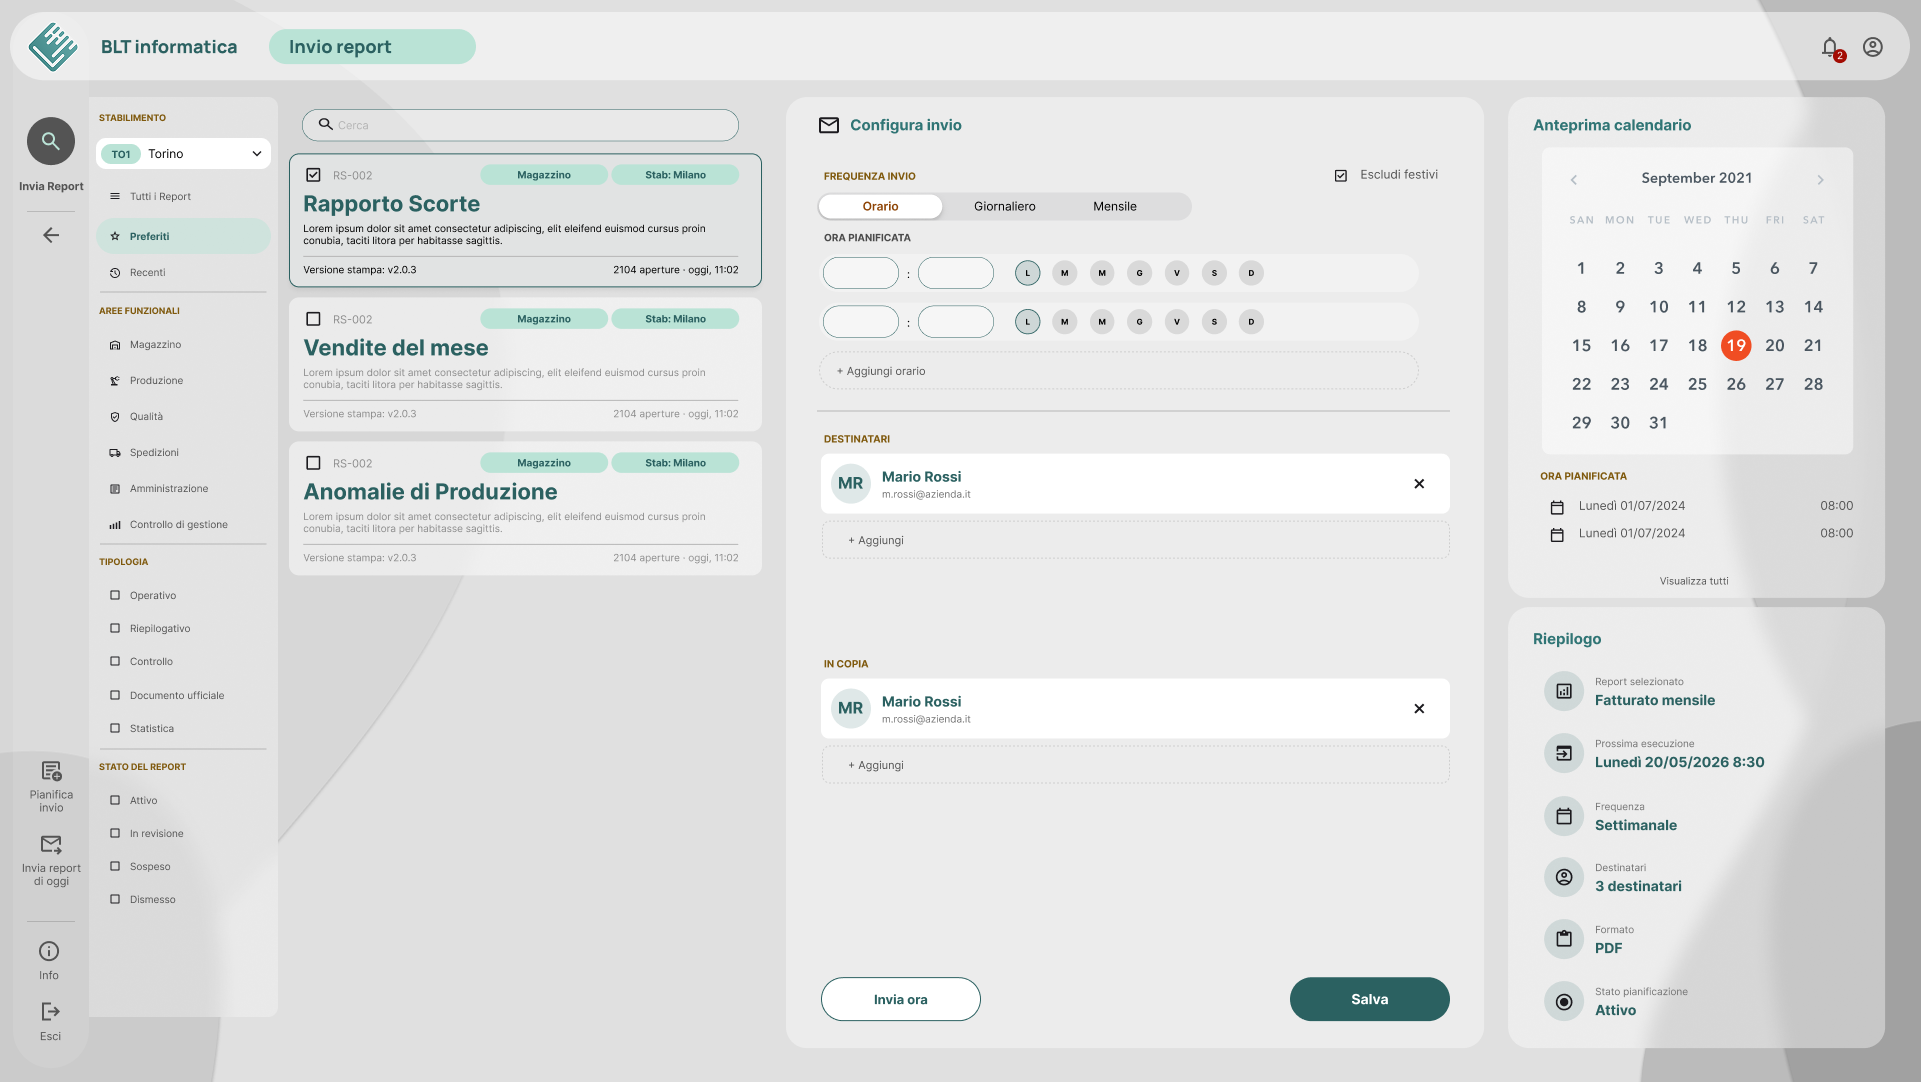The height and width of the screenshot is (1082, 1921).
Task: Click the Frequenza calendar icon in Riepilogo
Action: (x=1564, y=816)
